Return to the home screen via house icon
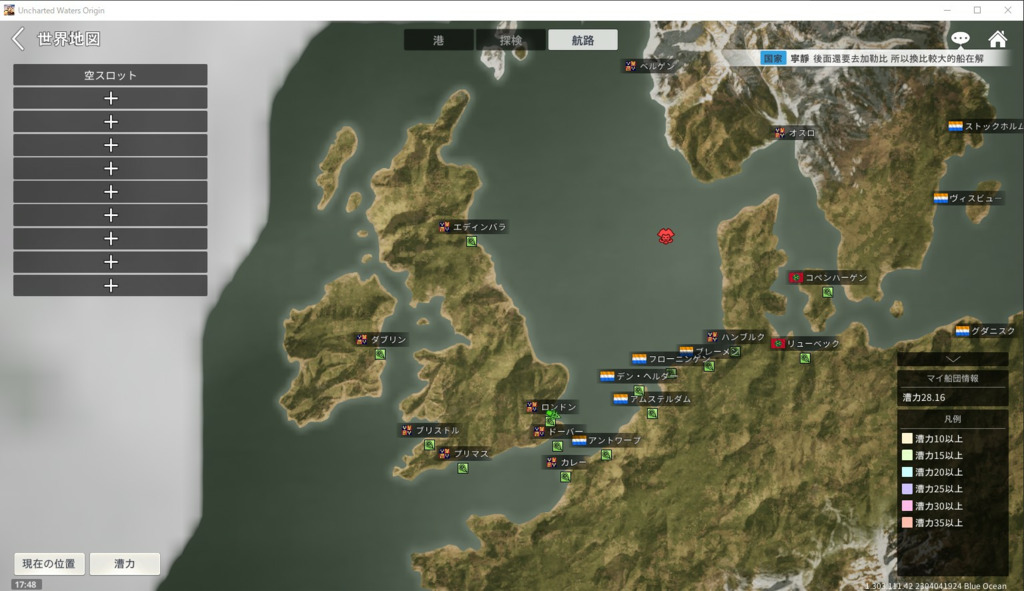 pos(997,39)
